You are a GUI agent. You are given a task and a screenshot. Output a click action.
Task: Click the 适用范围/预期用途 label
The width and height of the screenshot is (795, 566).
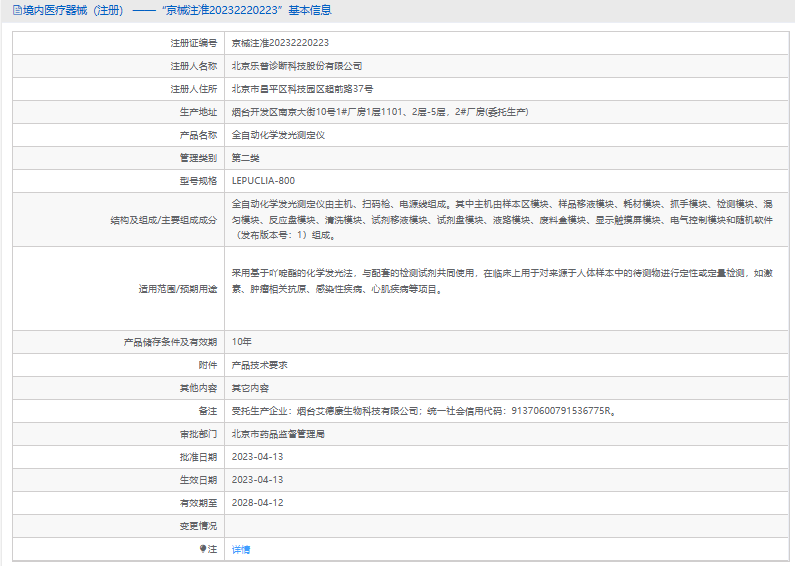[178, 289]
